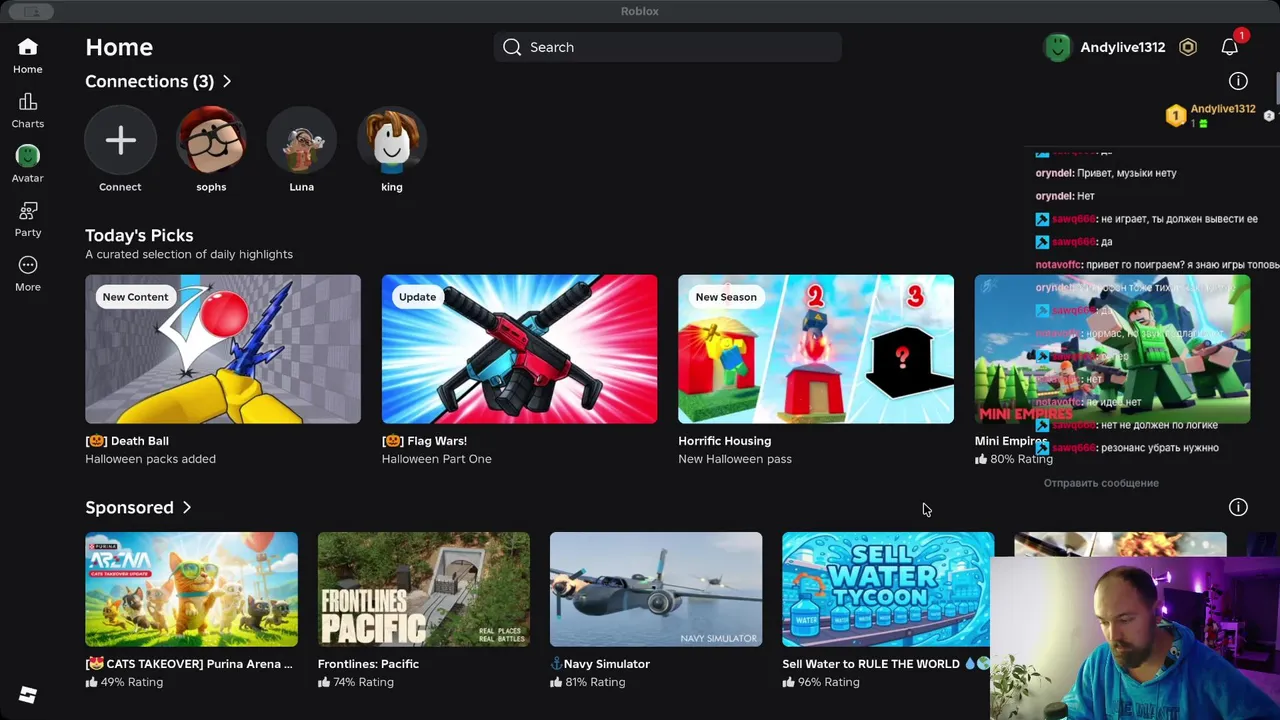Click the New Season badge on Horrific Housing
Viewport: 1280px width, 720px height.
point(726,297)
